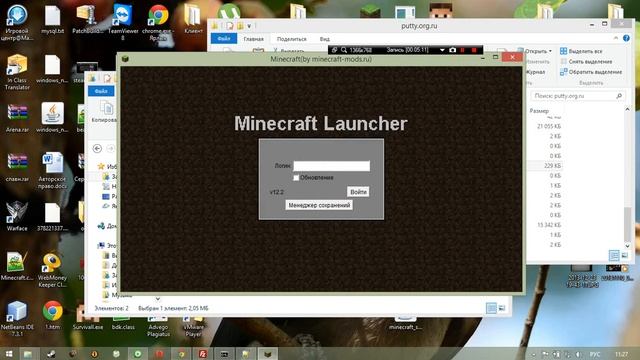This screenshot has width=640, height=360.
Task: Select the TeamViewer 8 desktop icon
Action: click(x=123, y=22)
